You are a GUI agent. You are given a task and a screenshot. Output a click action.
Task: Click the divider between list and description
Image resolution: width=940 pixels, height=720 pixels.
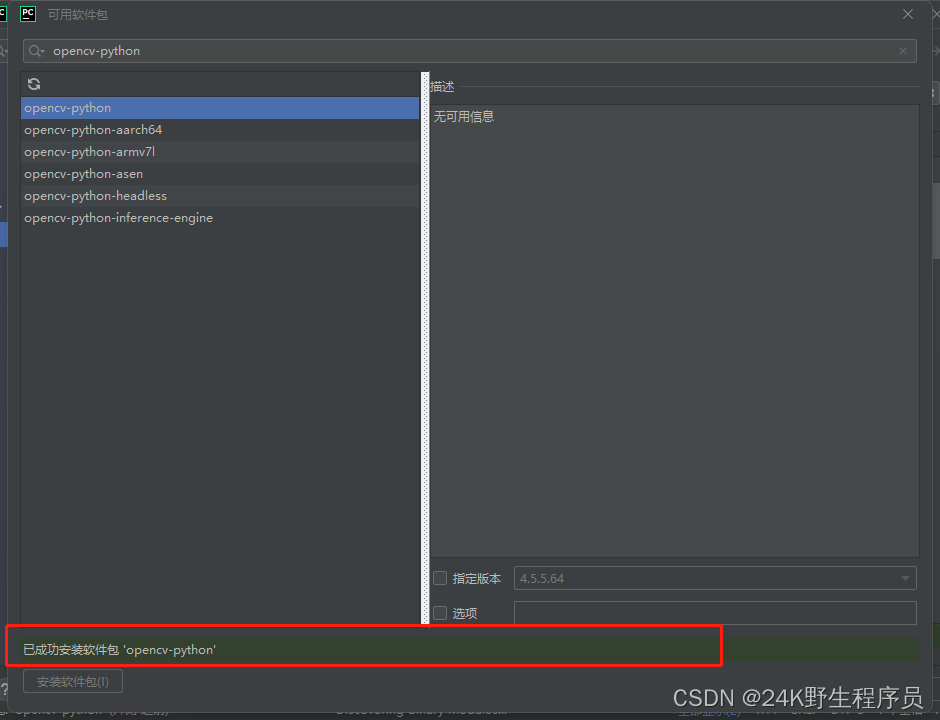tap(425, 350)
